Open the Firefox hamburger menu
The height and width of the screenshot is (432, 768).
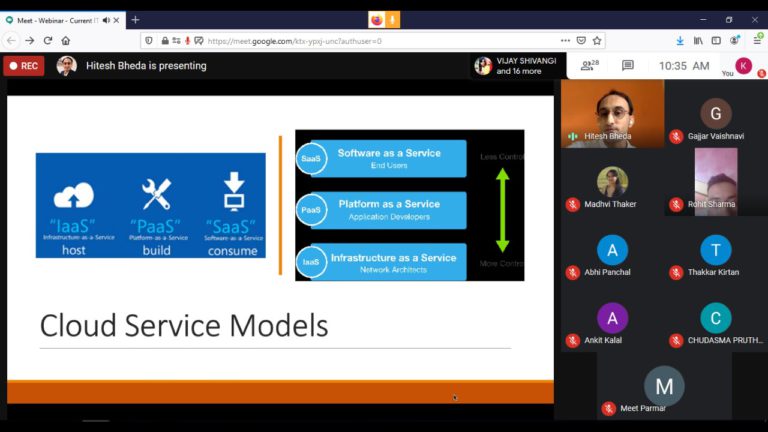(755, 41)
